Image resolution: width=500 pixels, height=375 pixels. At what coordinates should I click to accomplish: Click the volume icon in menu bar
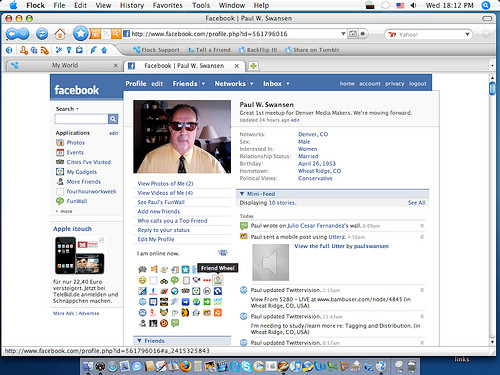click(414, 5)
